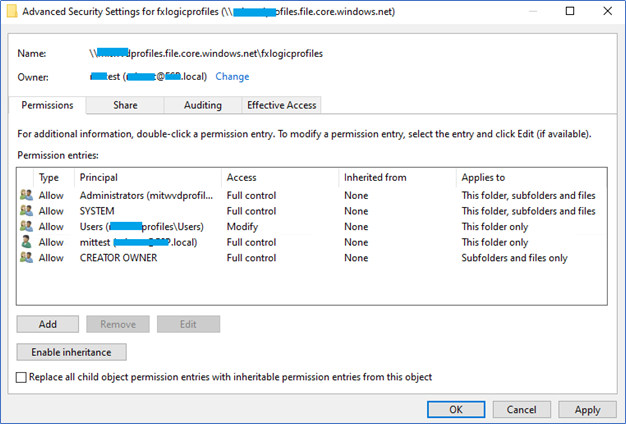Viewport: 626px width, 424px height.
Task: Click the user icon beside the mittest entry
Action: click(26, 242)
